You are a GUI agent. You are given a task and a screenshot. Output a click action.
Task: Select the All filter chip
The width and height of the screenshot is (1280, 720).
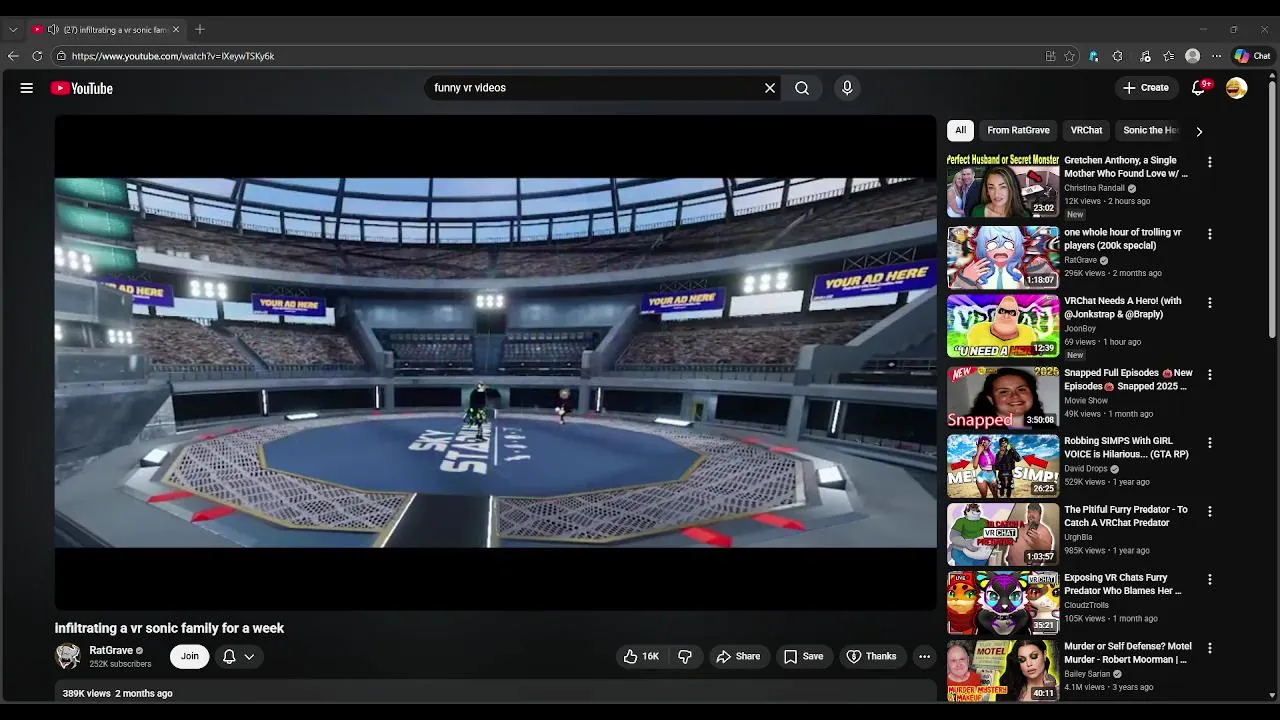coord(960,130)
